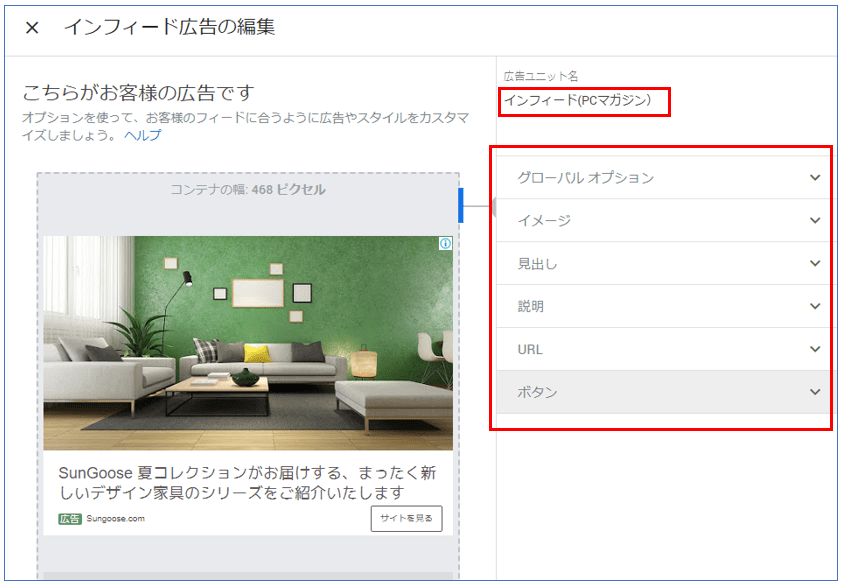Close the インフィード広告の編集 dialog with X
The image size is (844, 587).
[32, 27]
